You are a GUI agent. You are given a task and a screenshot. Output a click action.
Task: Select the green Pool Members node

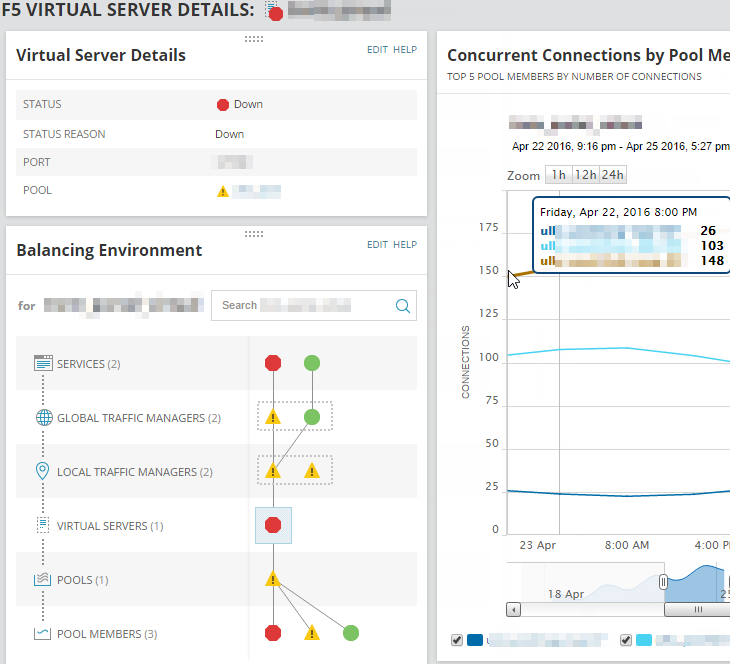pos(350,633)
